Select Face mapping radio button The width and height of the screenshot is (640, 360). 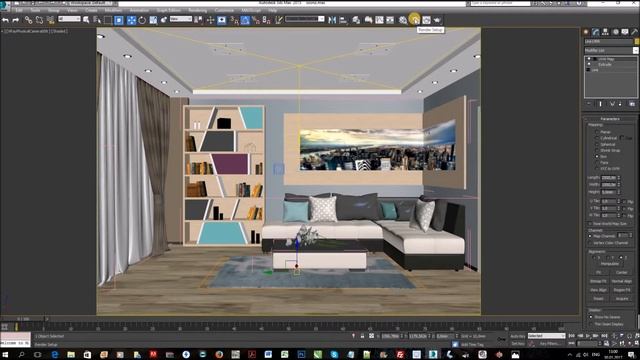point(597,162)
